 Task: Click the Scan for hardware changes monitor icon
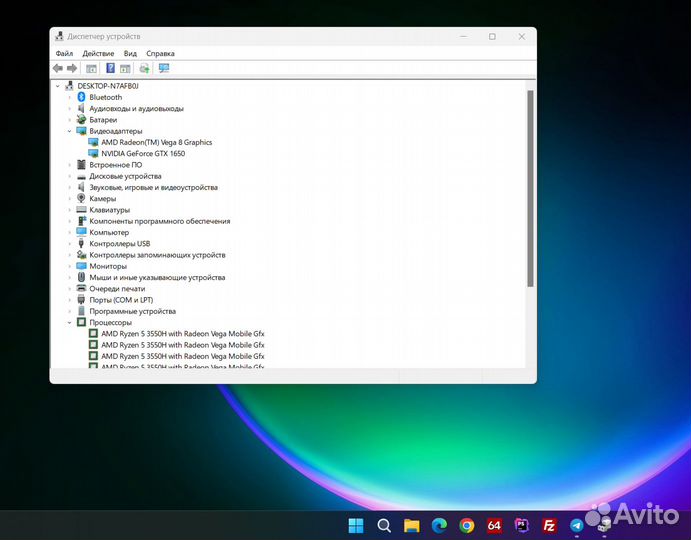(164, 68)
